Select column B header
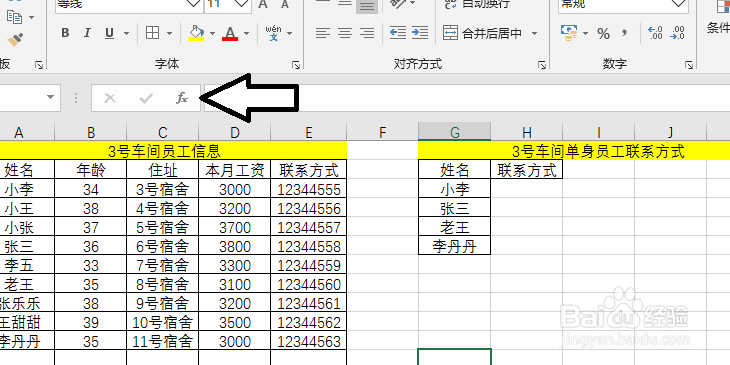 pyautogui.click(x=91, y=133)
